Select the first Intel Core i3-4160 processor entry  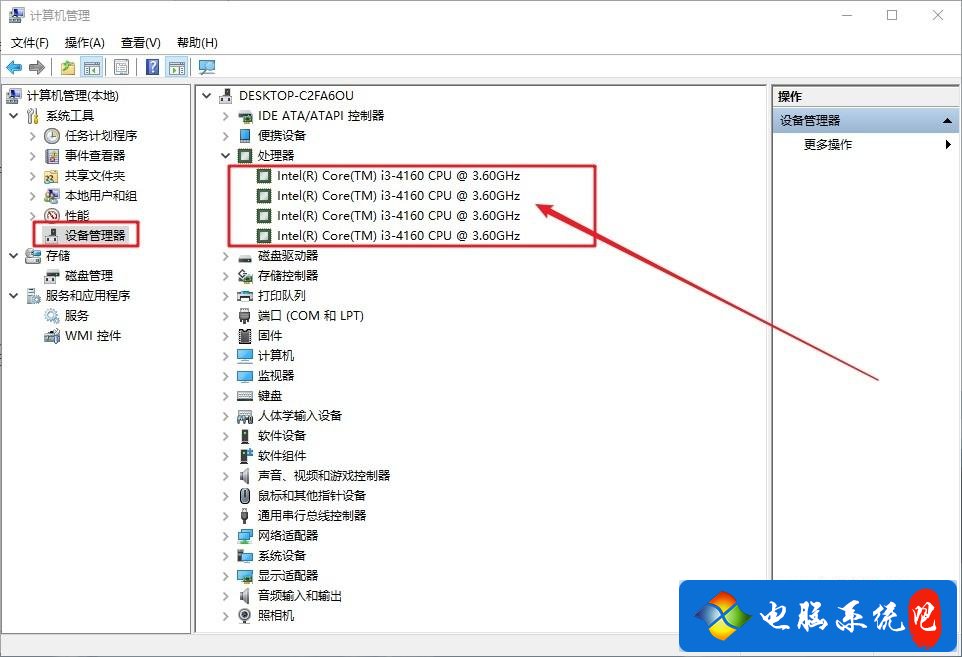coord(398,175)
